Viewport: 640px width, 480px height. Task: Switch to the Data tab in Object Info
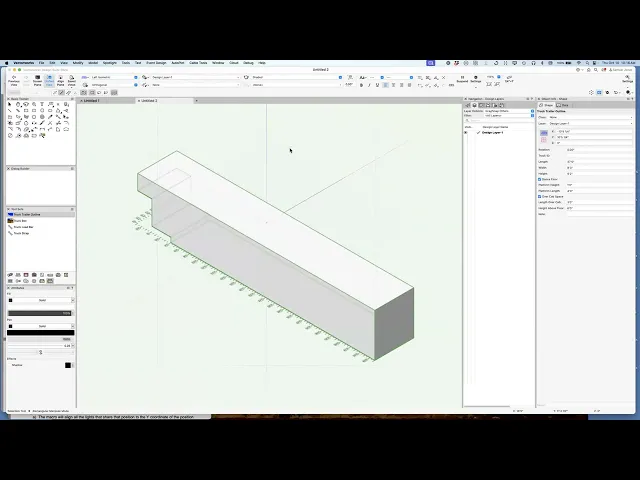tap(562, 105)
